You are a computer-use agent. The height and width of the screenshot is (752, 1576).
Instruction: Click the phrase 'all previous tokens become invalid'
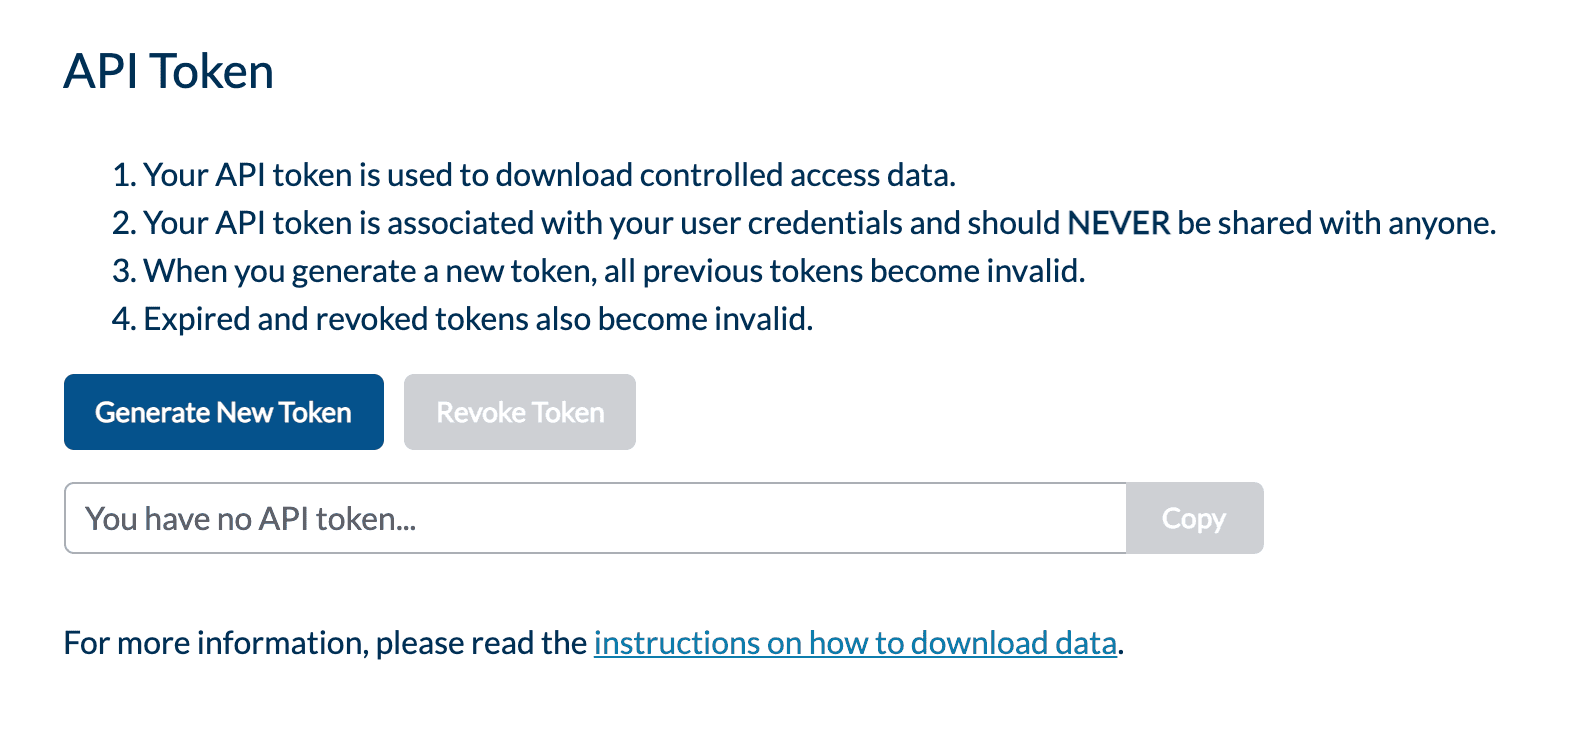[x=844, y=271]
